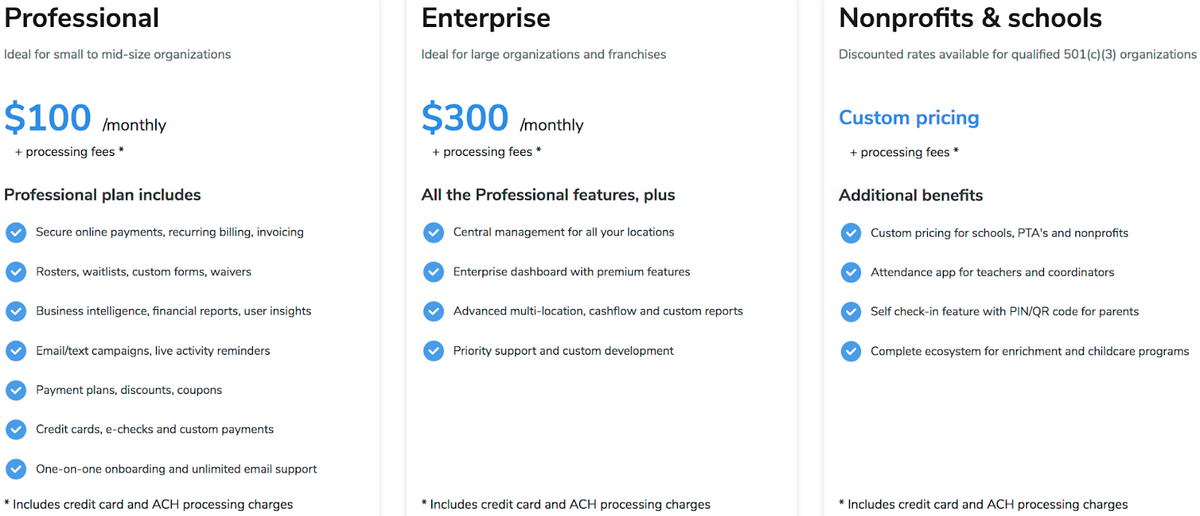Click checkmark beside Complete ecosystem for enrichment

pos(851,351)
